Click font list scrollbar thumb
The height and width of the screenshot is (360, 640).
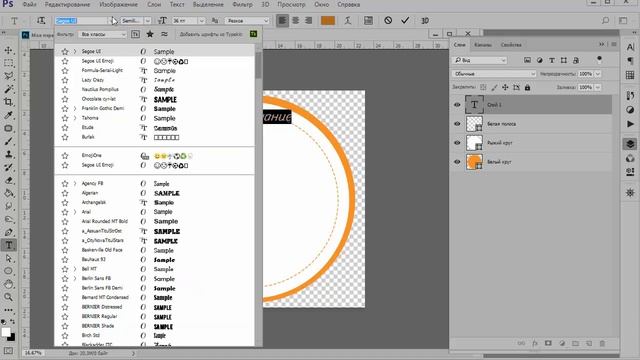click(x=258, y=64)
